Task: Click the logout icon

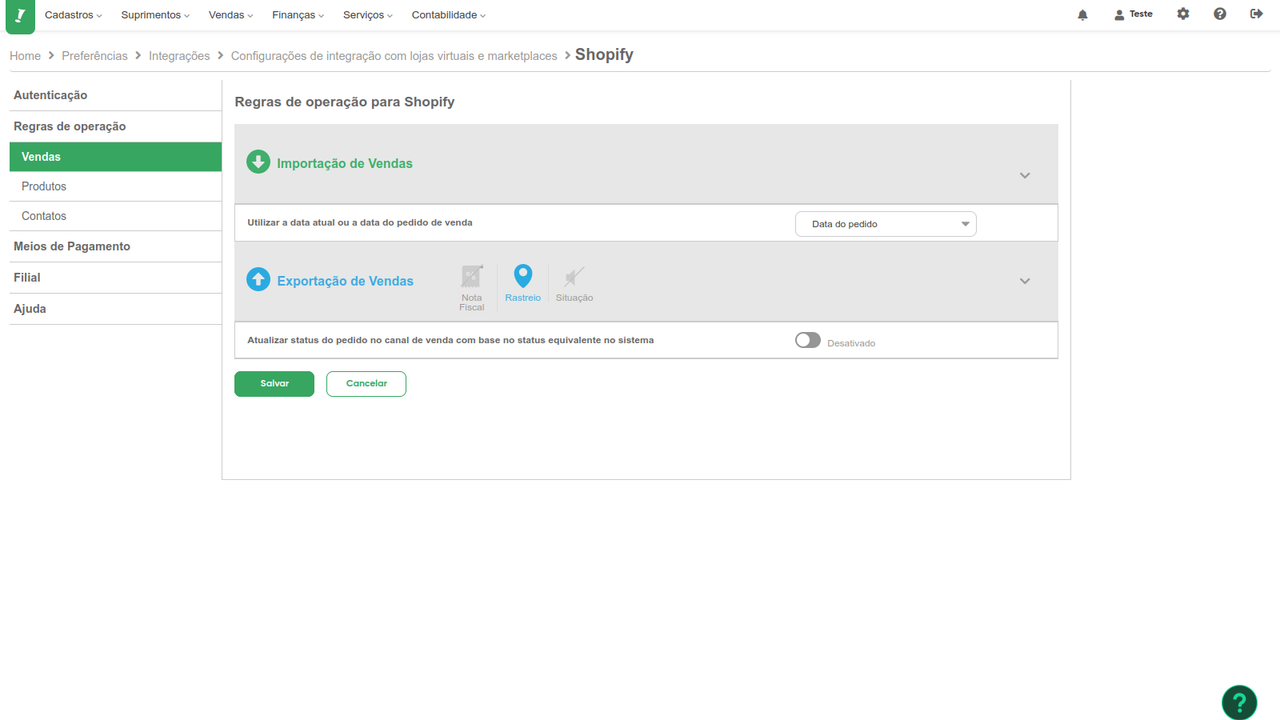Action: point(1257,14)
